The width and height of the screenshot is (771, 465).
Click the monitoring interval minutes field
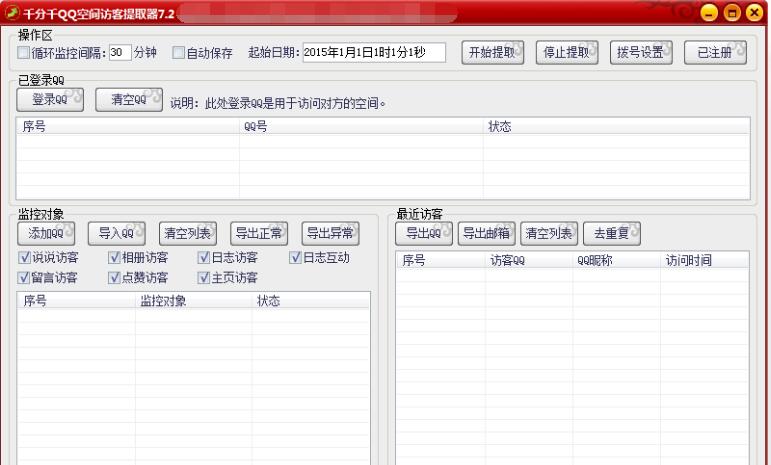(120, 52)
